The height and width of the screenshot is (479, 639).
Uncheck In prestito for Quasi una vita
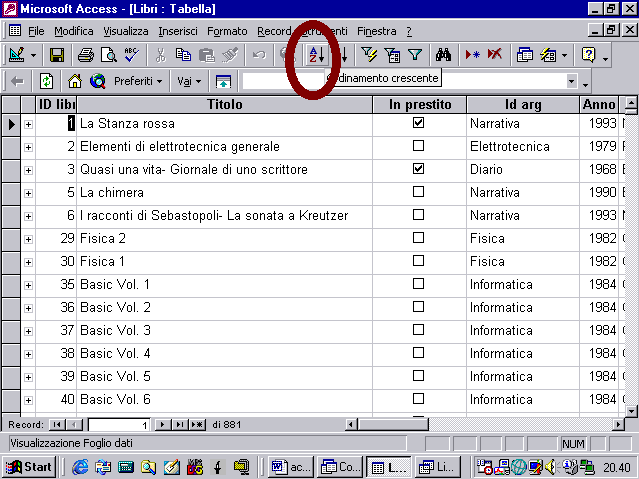419,169
